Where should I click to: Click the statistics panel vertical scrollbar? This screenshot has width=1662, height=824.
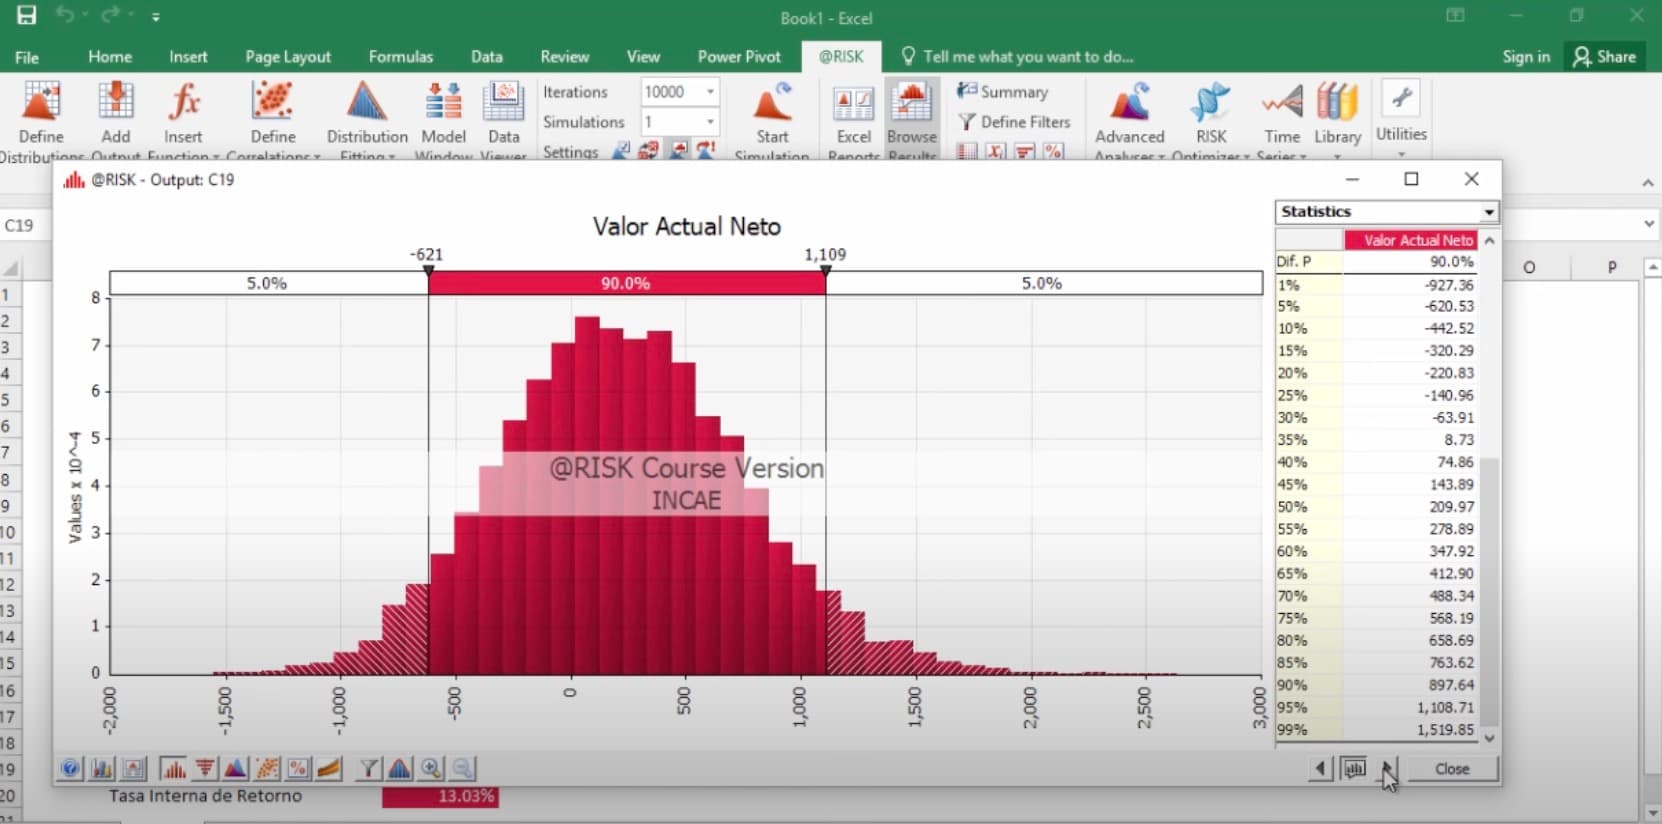pos(1489,590)
